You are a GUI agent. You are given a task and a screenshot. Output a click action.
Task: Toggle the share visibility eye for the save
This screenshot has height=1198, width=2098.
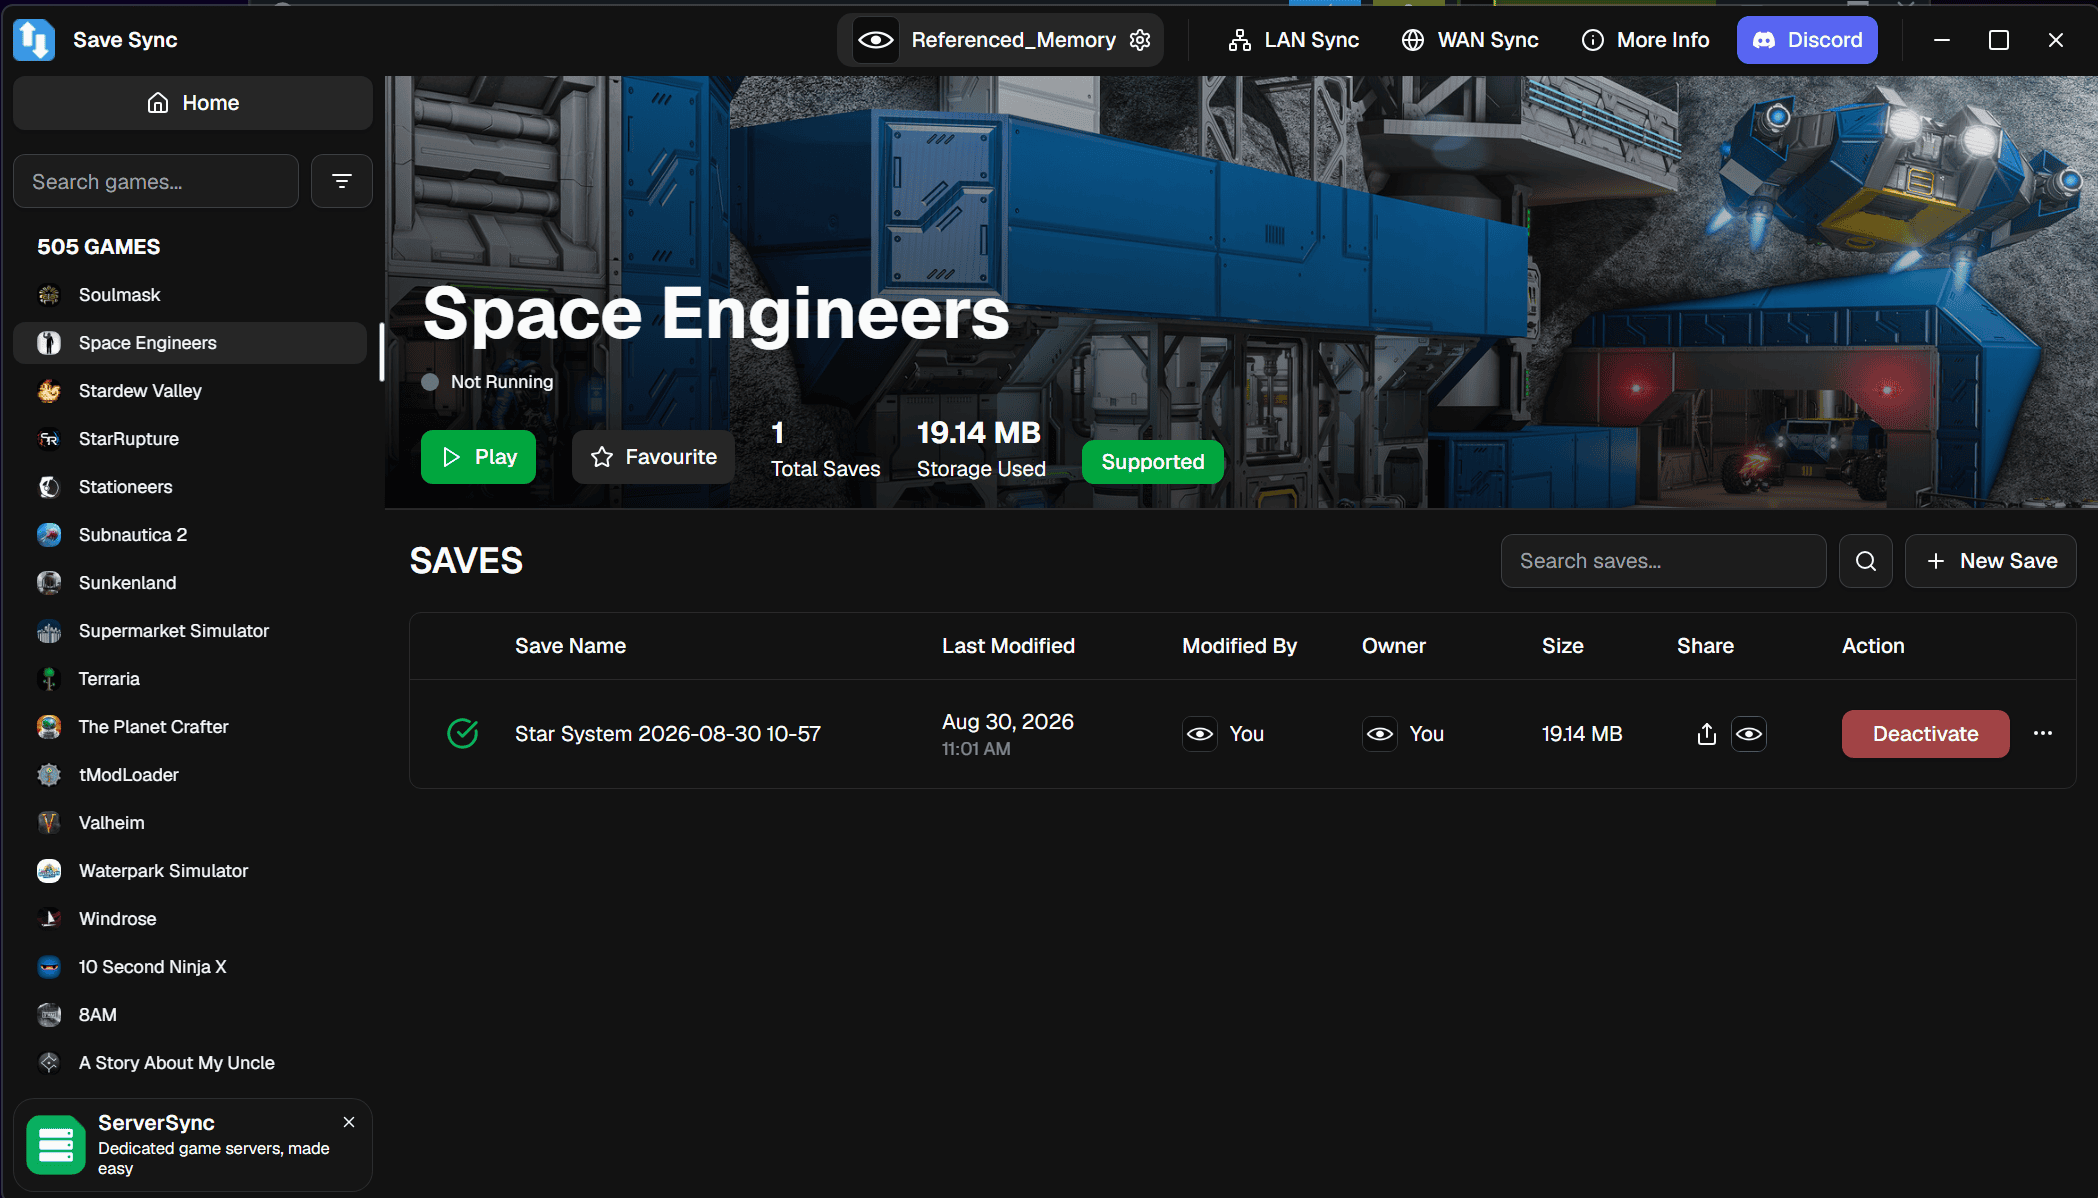coord(1748,734)
